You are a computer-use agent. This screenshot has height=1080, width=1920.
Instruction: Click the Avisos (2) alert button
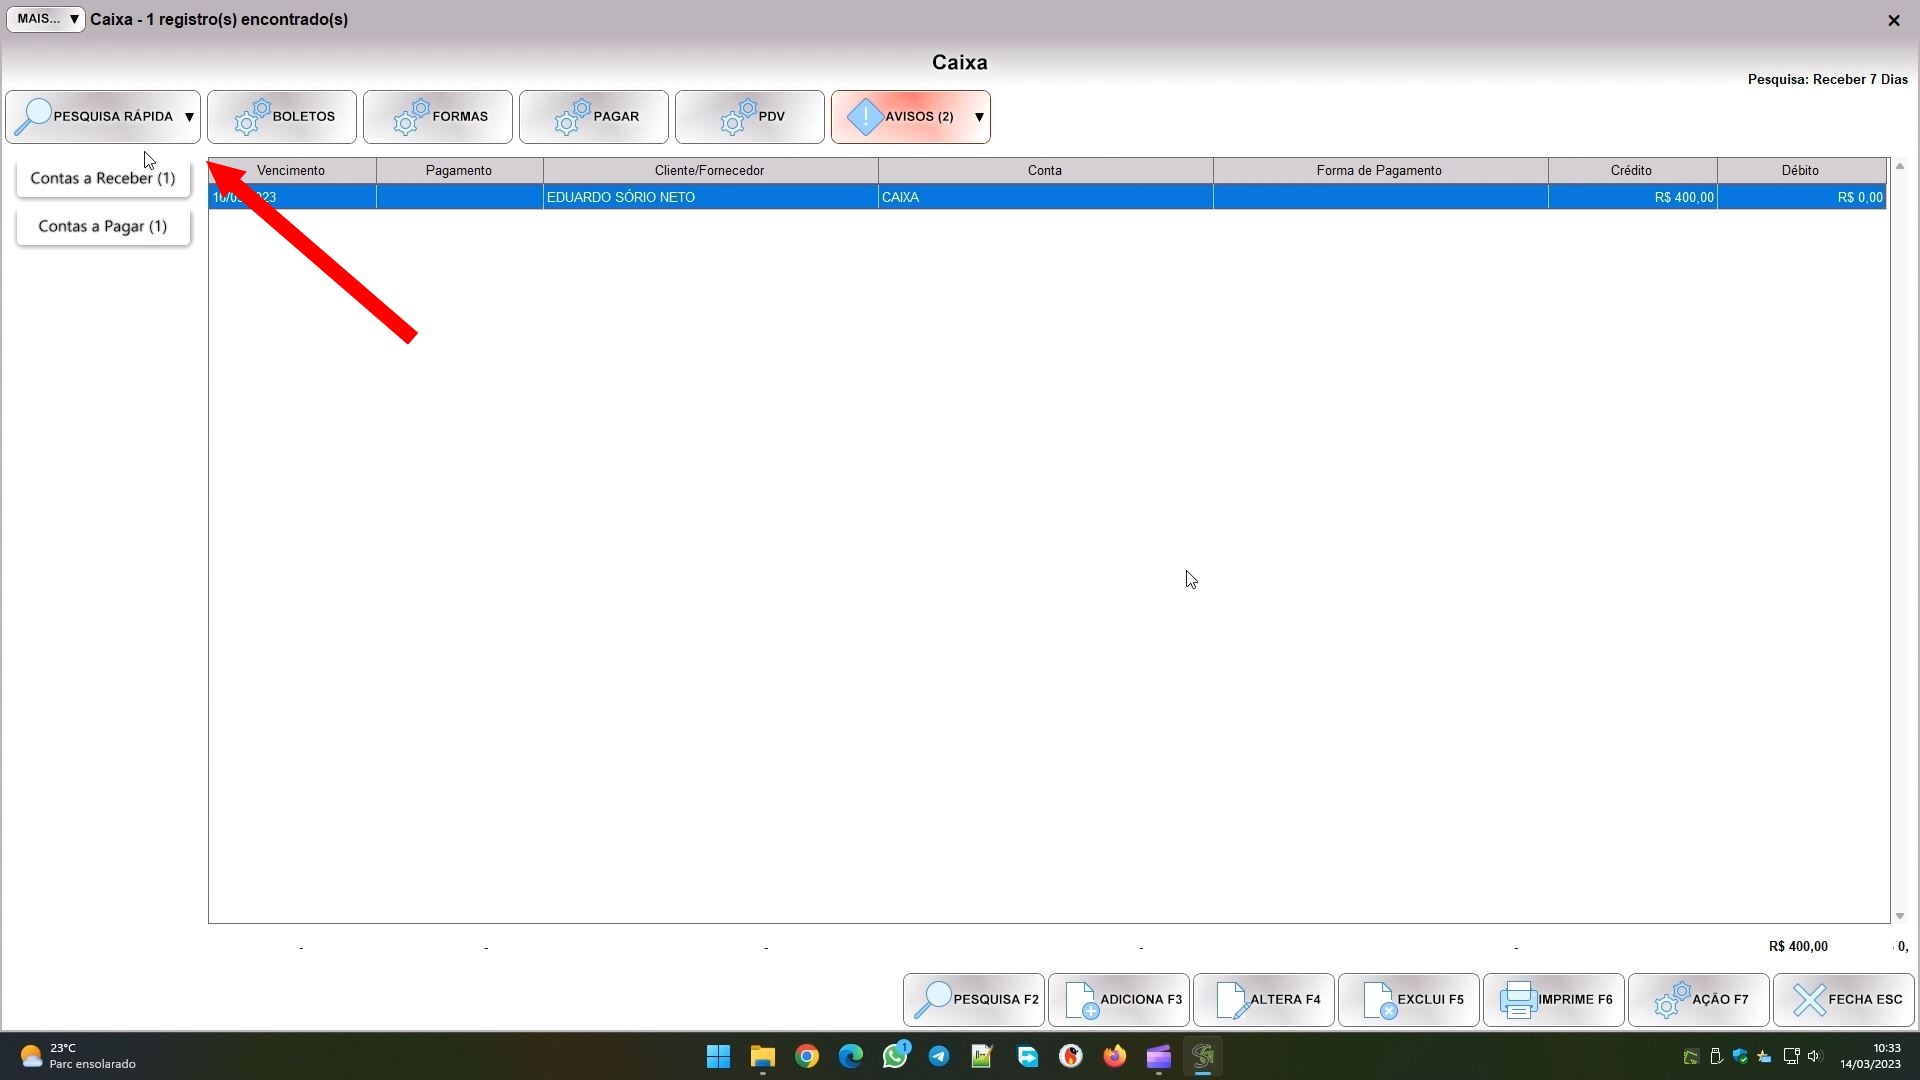tap(900, 117)
